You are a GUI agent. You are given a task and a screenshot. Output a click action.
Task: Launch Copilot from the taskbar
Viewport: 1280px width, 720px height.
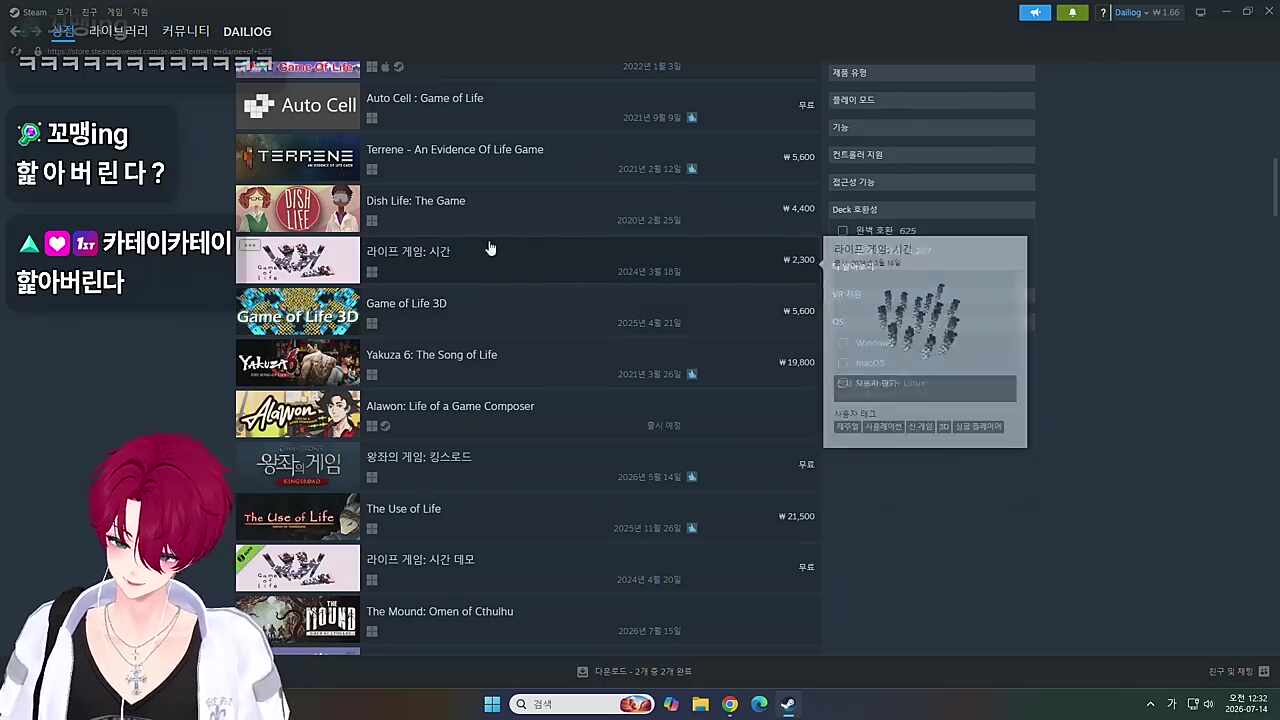pyautogui.click(x=671, y=704)
